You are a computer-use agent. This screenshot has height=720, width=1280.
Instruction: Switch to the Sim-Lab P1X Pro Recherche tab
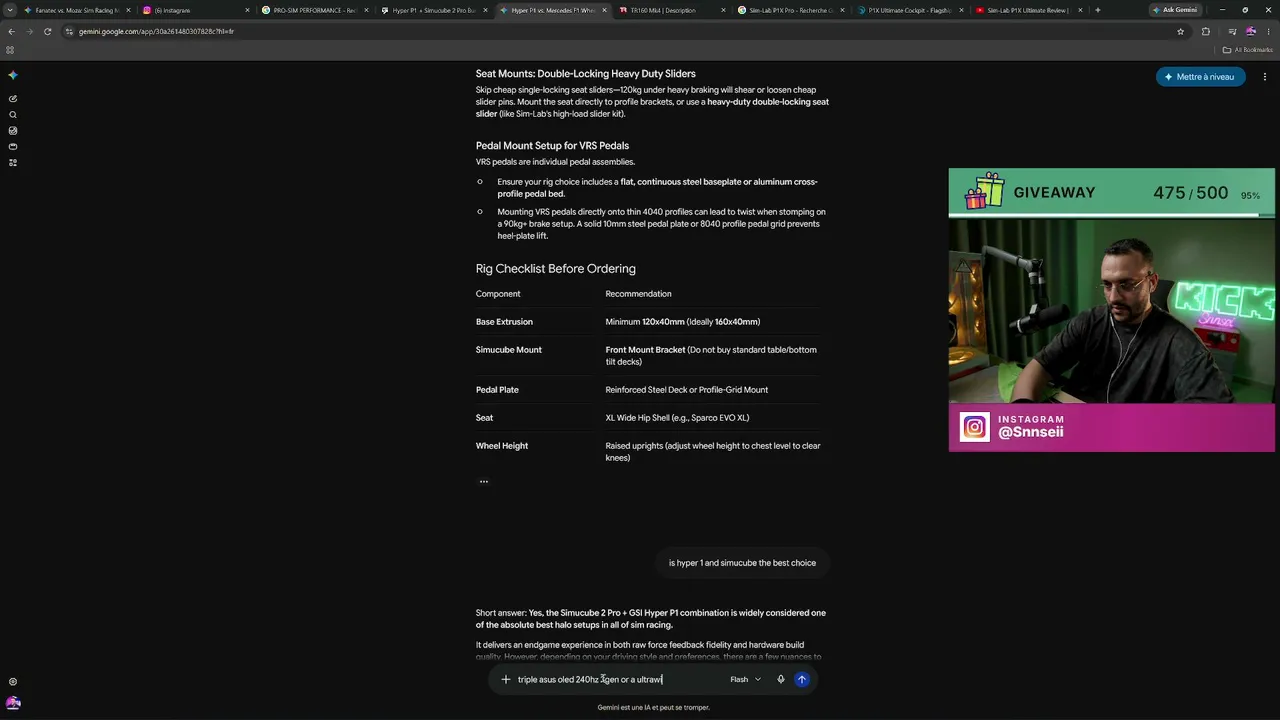[791, 10]
